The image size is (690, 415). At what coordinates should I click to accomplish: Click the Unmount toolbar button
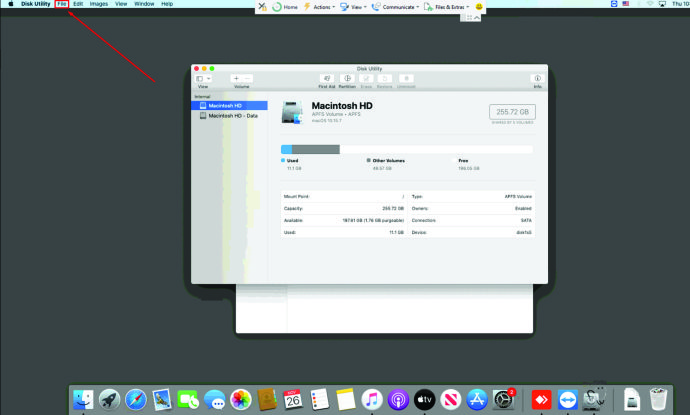pos(406,79)
